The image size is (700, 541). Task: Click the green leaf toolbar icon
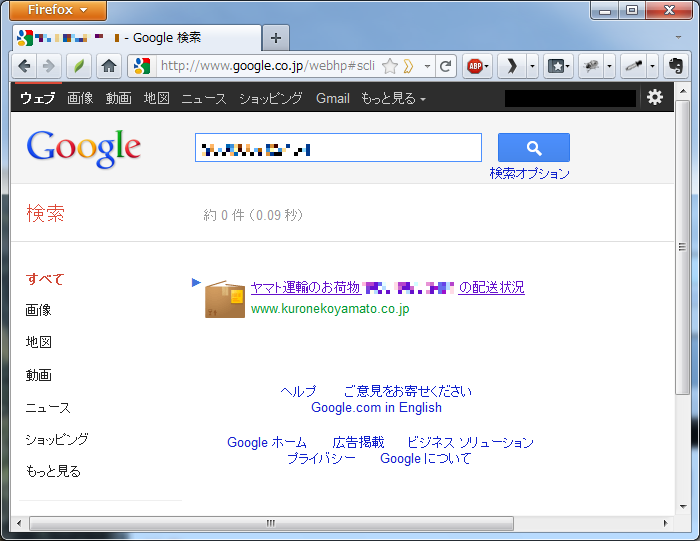(79, 67)
